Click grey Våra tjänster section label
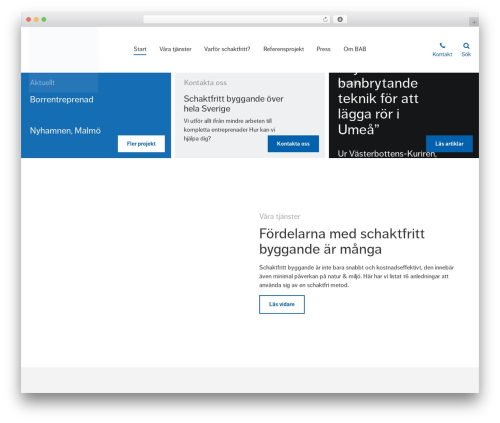Viewport: 500px width, 423px height. point(280,216)
